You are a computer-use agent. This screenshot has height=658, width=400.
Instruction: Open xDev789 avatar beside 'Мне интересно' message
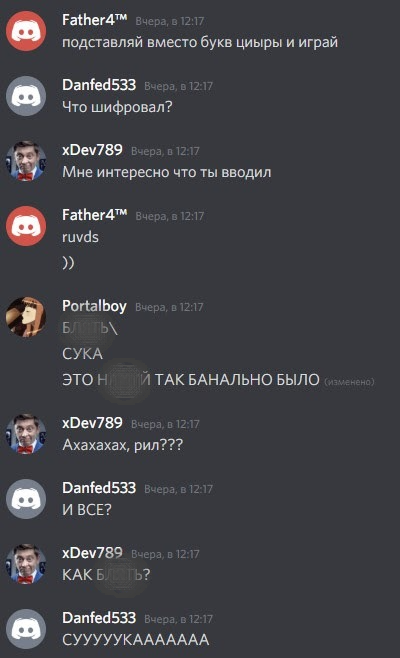tap(26, 161)
